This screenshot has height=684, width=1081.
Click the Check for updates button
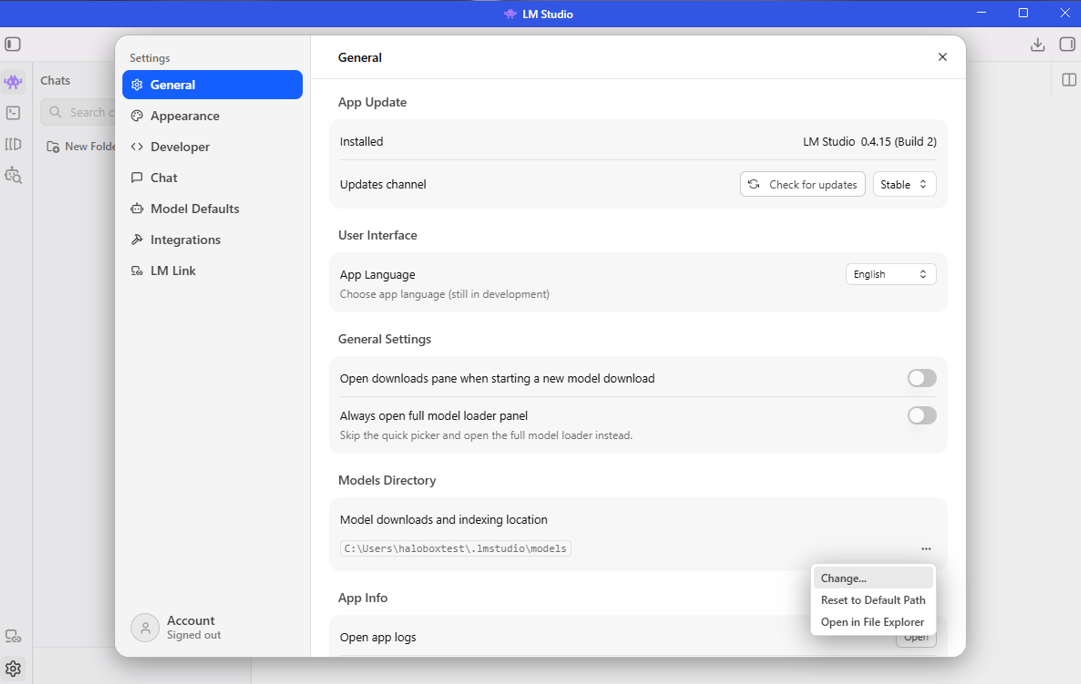point(802,184)
